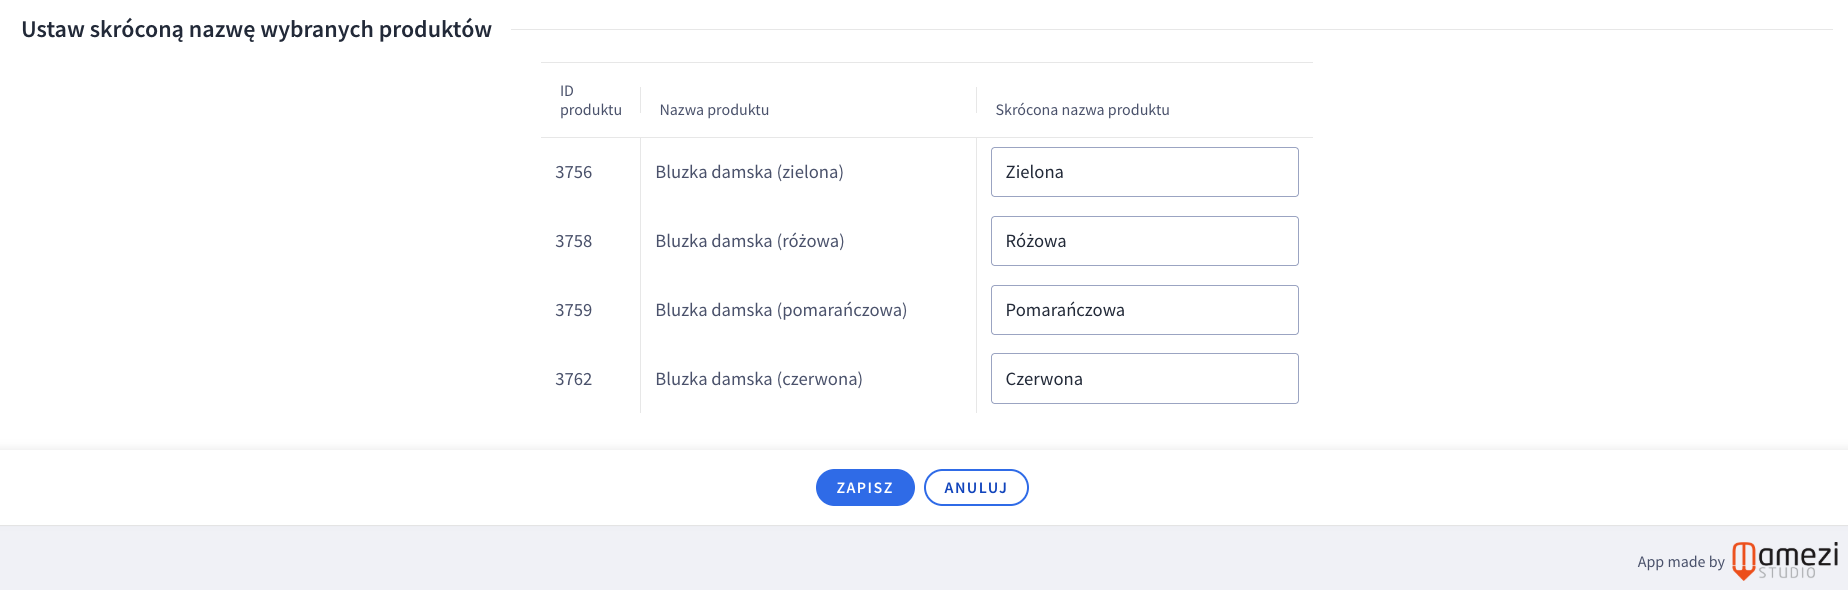Click the App made by text
The height and width of the screenshot is (590, 1848).
pyautogui.click(x=1680, y=562)
